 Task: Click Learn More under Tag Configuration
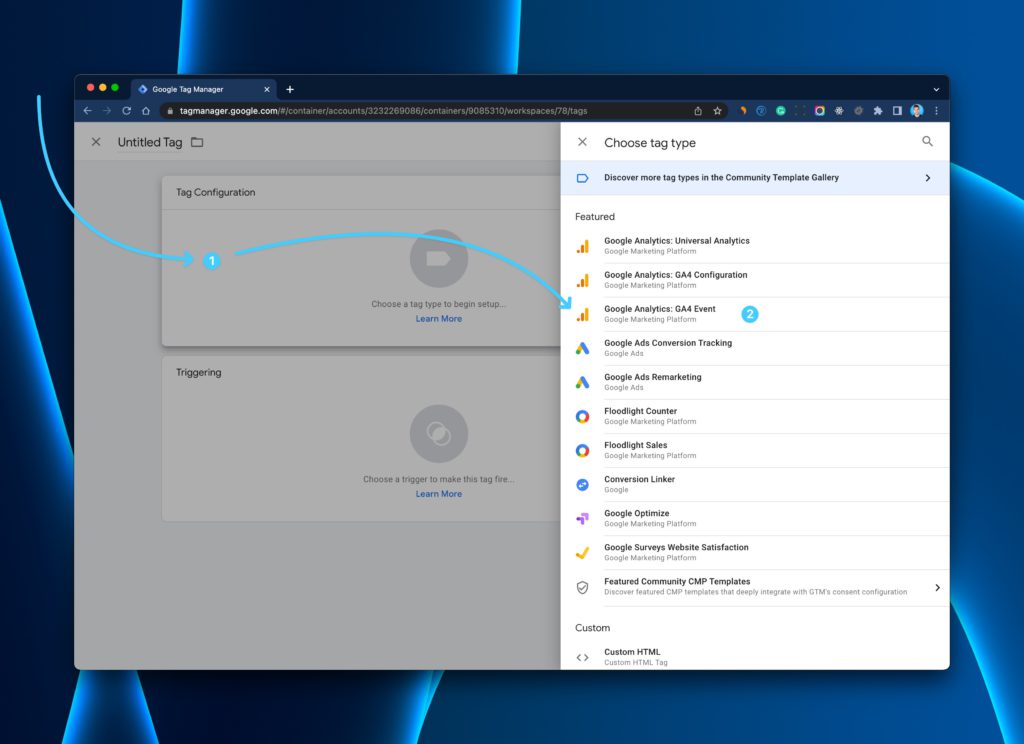click(x=439, y=319)
